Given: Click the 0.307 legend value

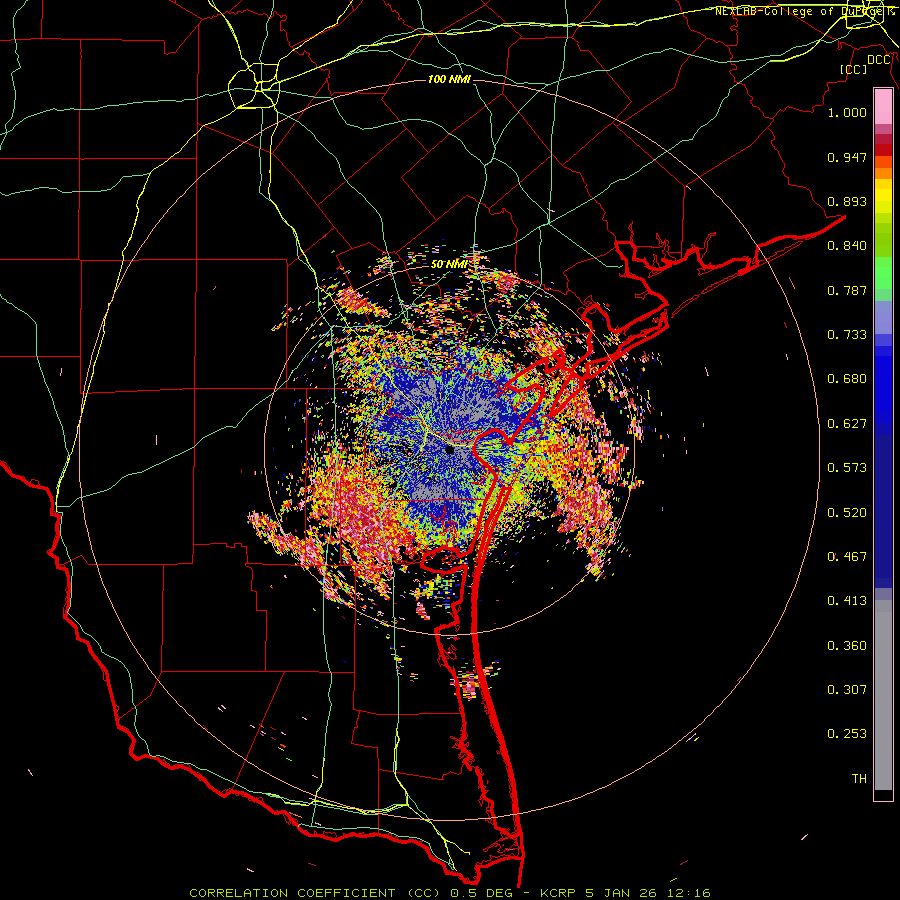Looking at the screenshot, I should (847, 690).
